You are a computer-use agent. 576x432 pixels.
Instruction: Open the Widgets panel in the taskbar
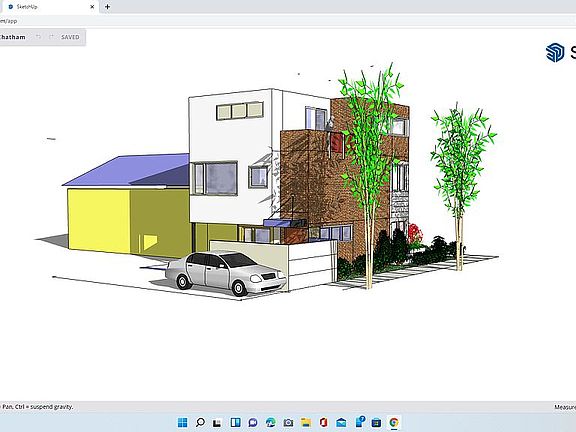[x=235, y=422]
